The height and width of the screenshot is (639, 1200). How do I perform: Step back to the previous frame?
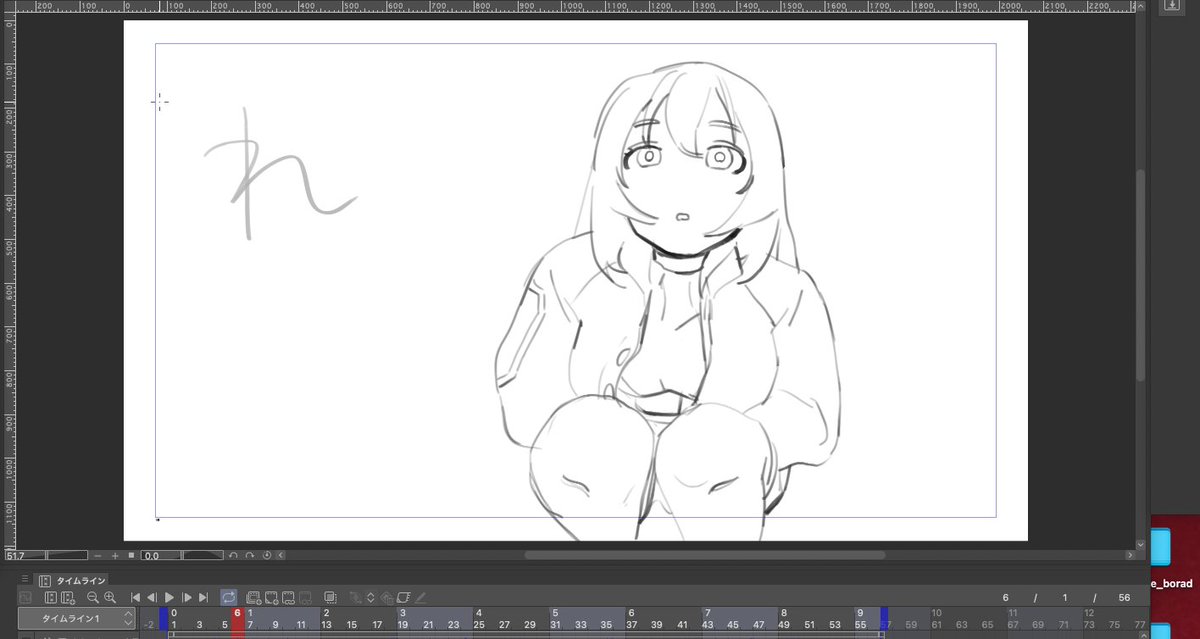click(151, 597)
